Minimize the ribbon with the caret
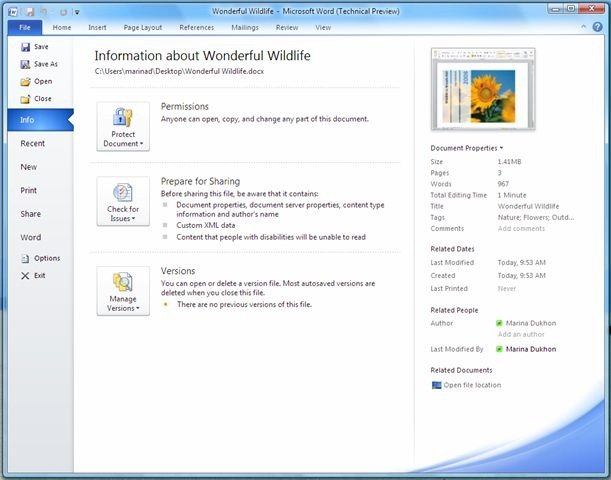611x480 pixels. point(583,27)
